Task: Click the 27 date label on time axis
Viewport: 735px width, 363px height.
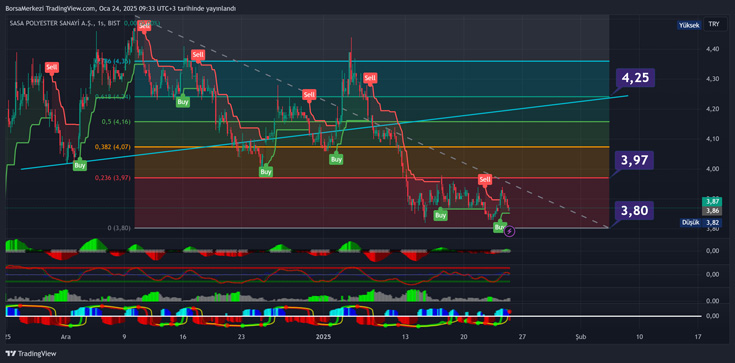Action: (x=523, y=337)
